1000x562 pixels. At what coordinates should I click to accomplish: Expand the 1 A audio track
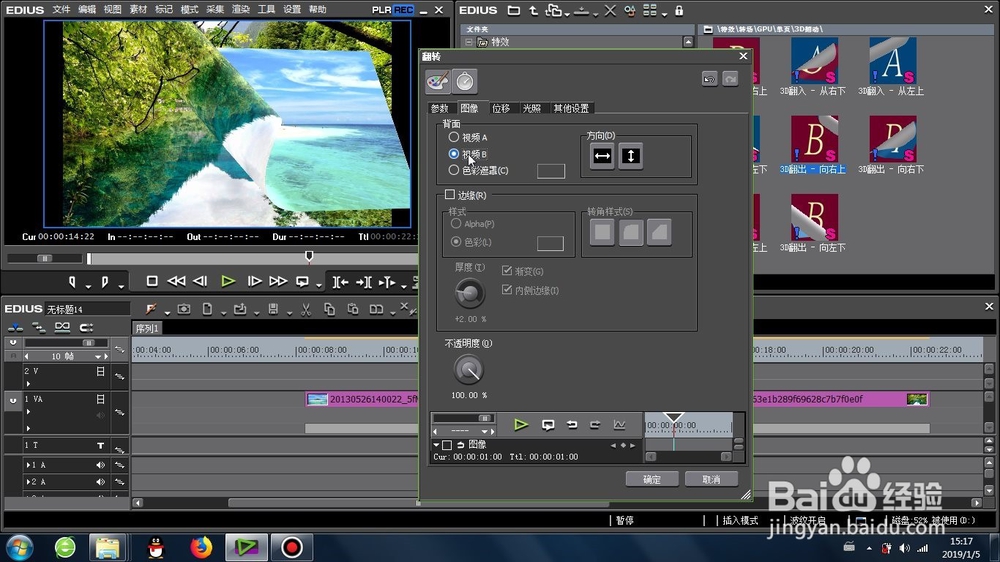point(27,465)
